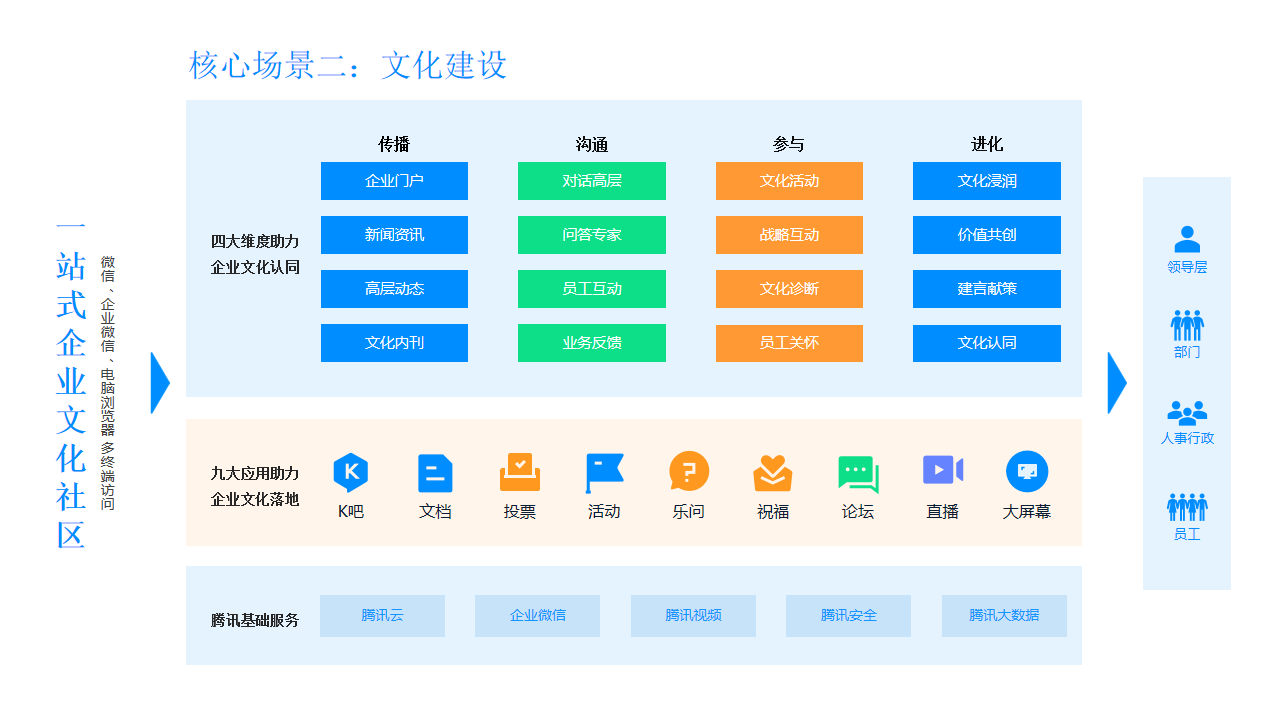Click the 进化 column heading

pos(987,144)
